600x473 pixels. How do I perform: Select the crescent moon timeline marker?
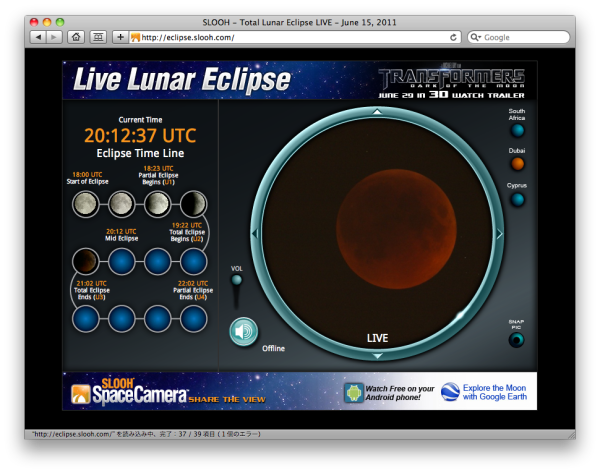point(193,204)
